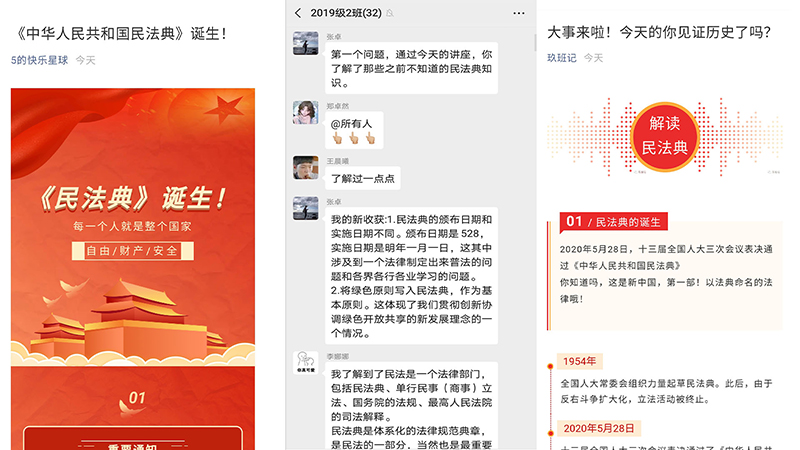800x450 pixels.
Task: Tap 王晨曦's profile avatar
Action: pyautogui.click(x=306, y=167)
